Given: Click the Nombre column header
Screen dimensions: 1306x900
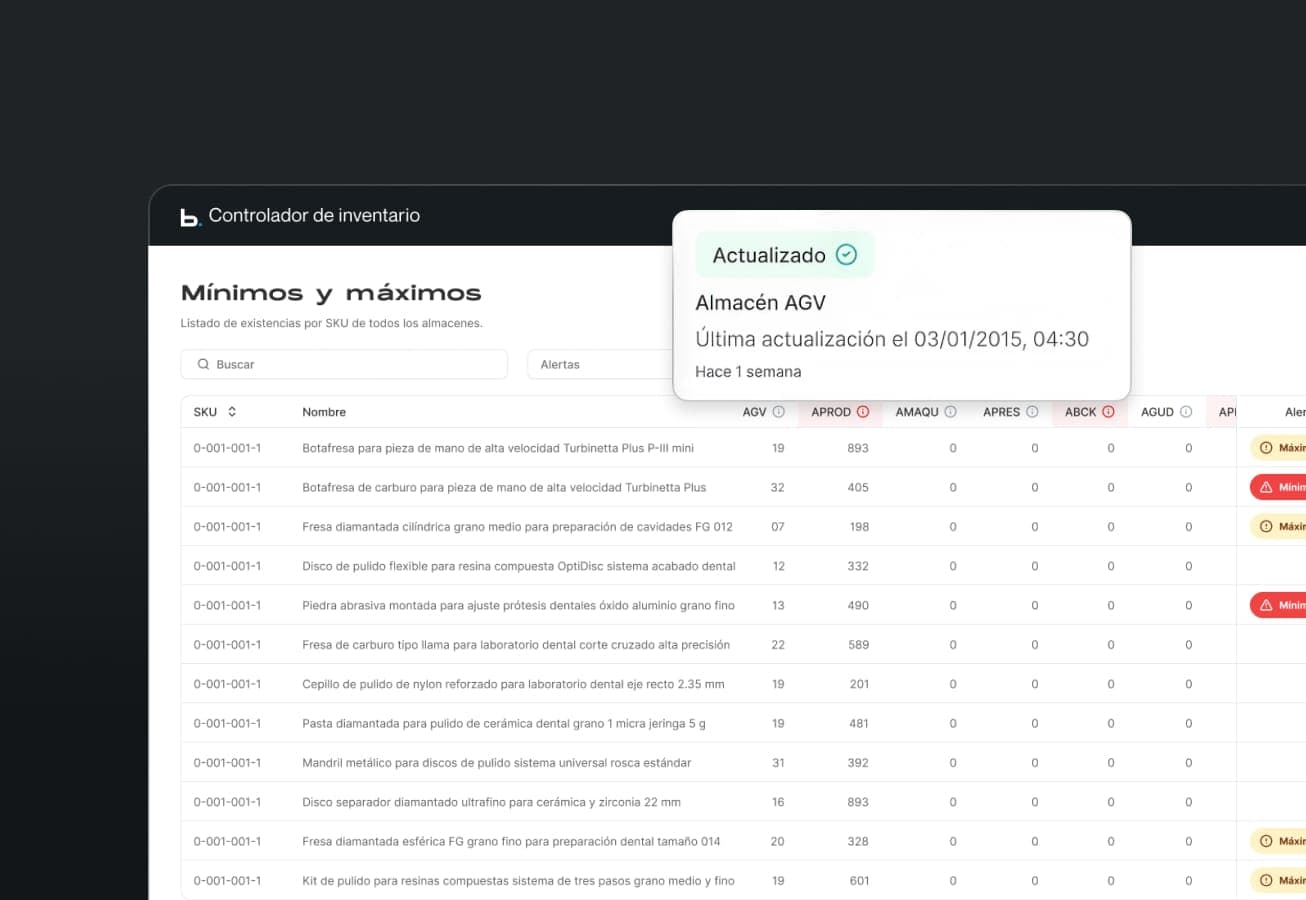Looking at the screenshot, I should coord(324,412).
